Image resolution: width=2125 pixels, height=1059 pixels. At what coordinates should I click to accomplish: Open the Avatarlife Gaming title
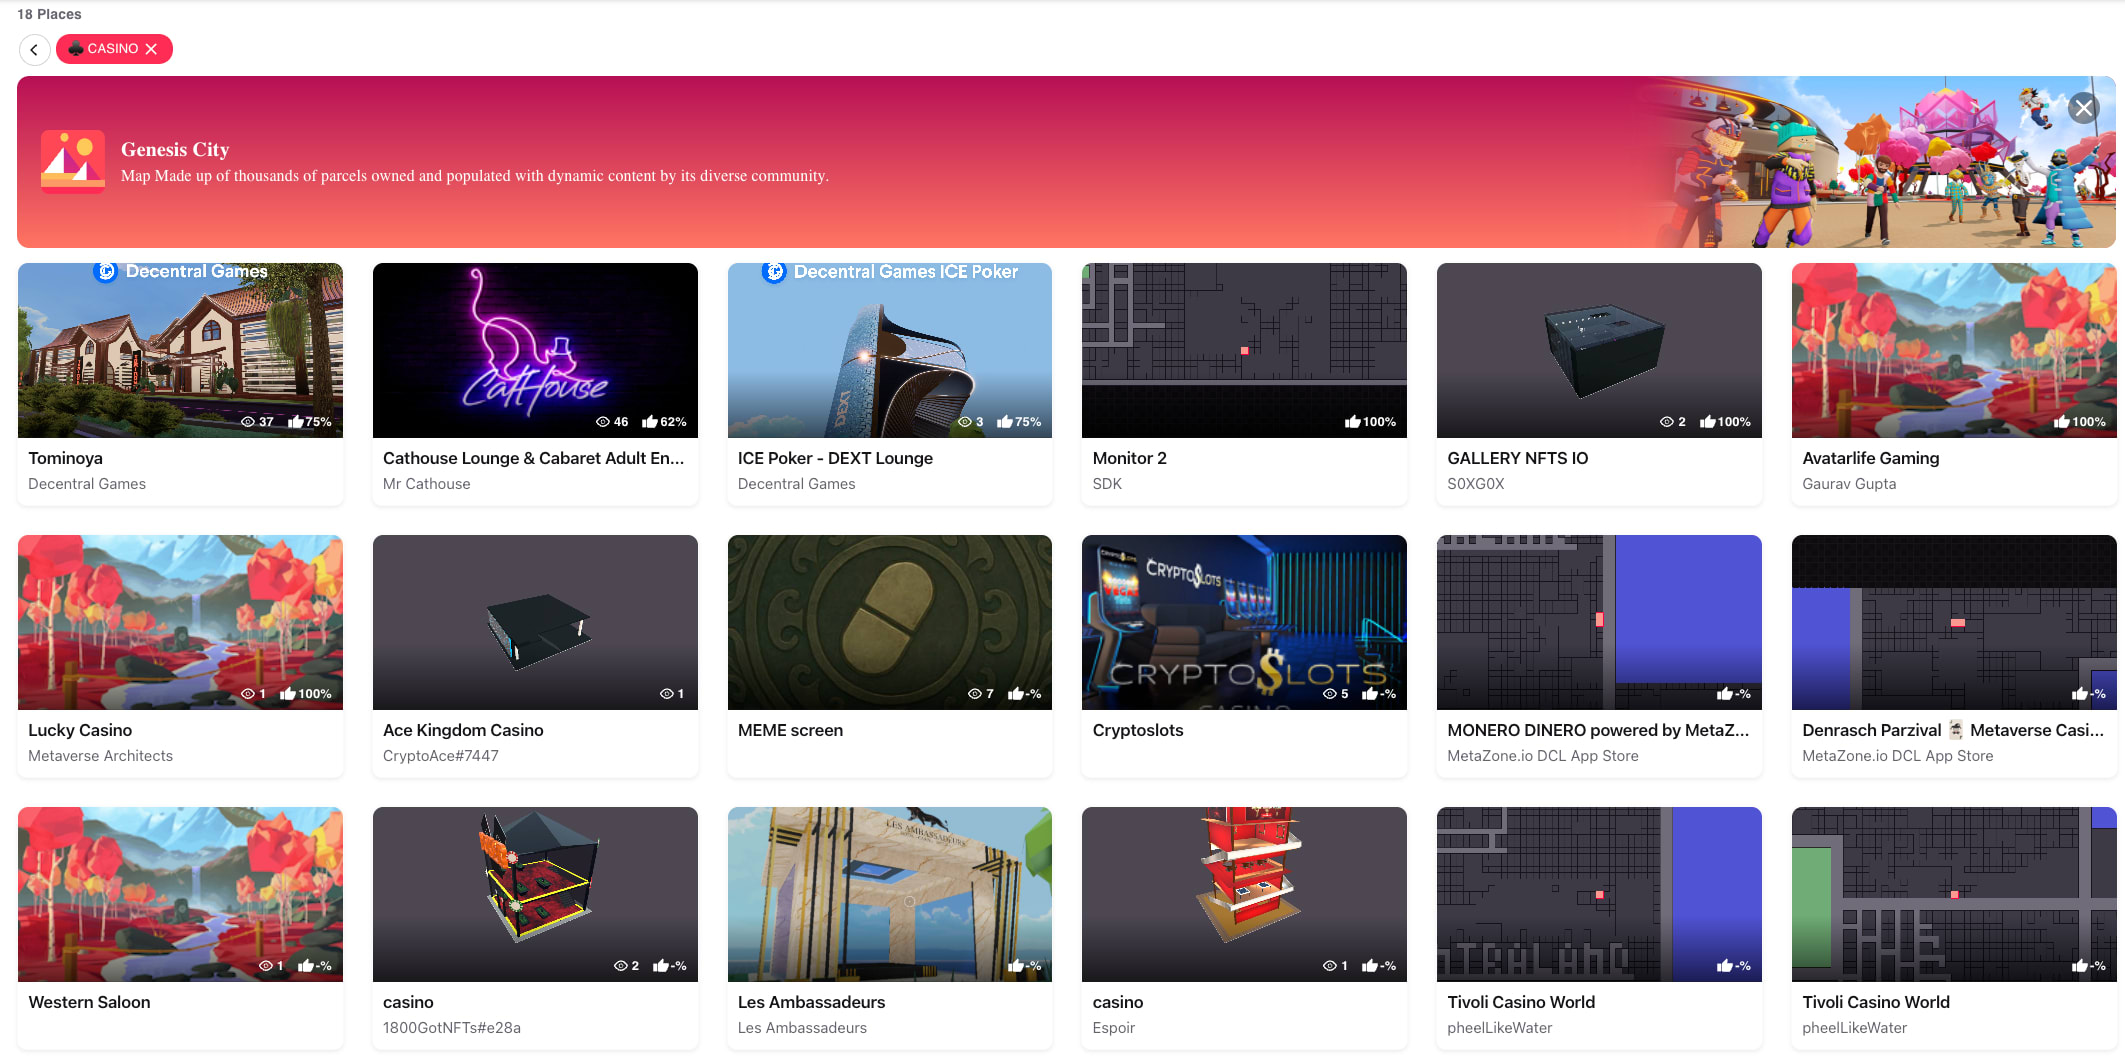pos(1870,458)
